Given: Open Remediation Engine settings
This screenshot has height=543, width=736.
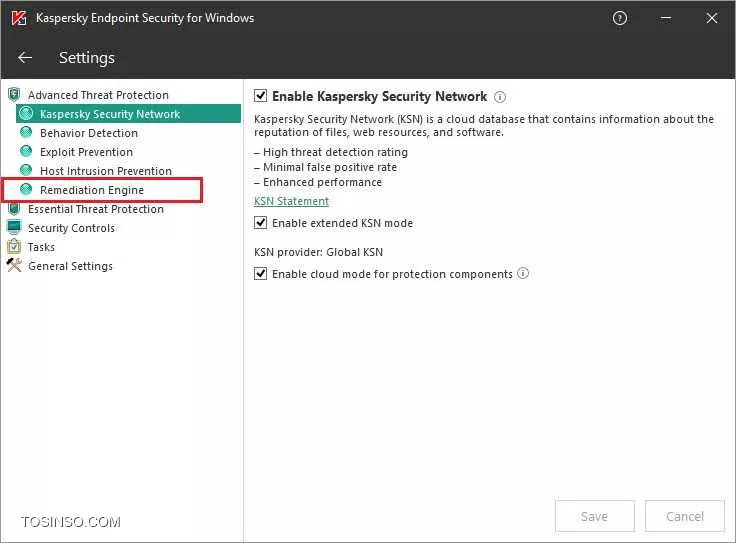Looking at the screenshot, I should [x=92, y=190].
